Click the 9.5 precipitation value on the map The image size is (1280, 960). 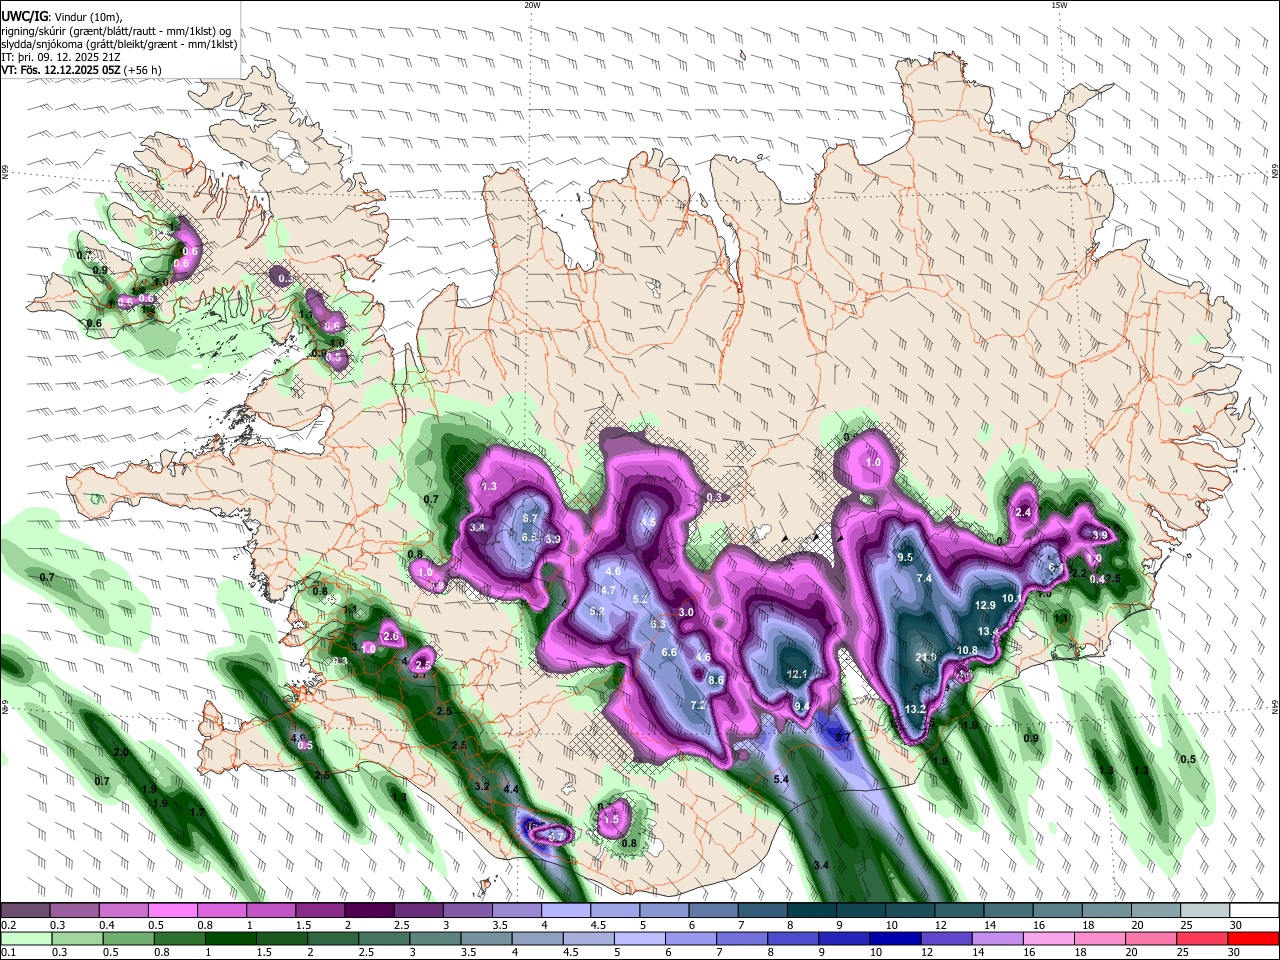click(905, 557)
